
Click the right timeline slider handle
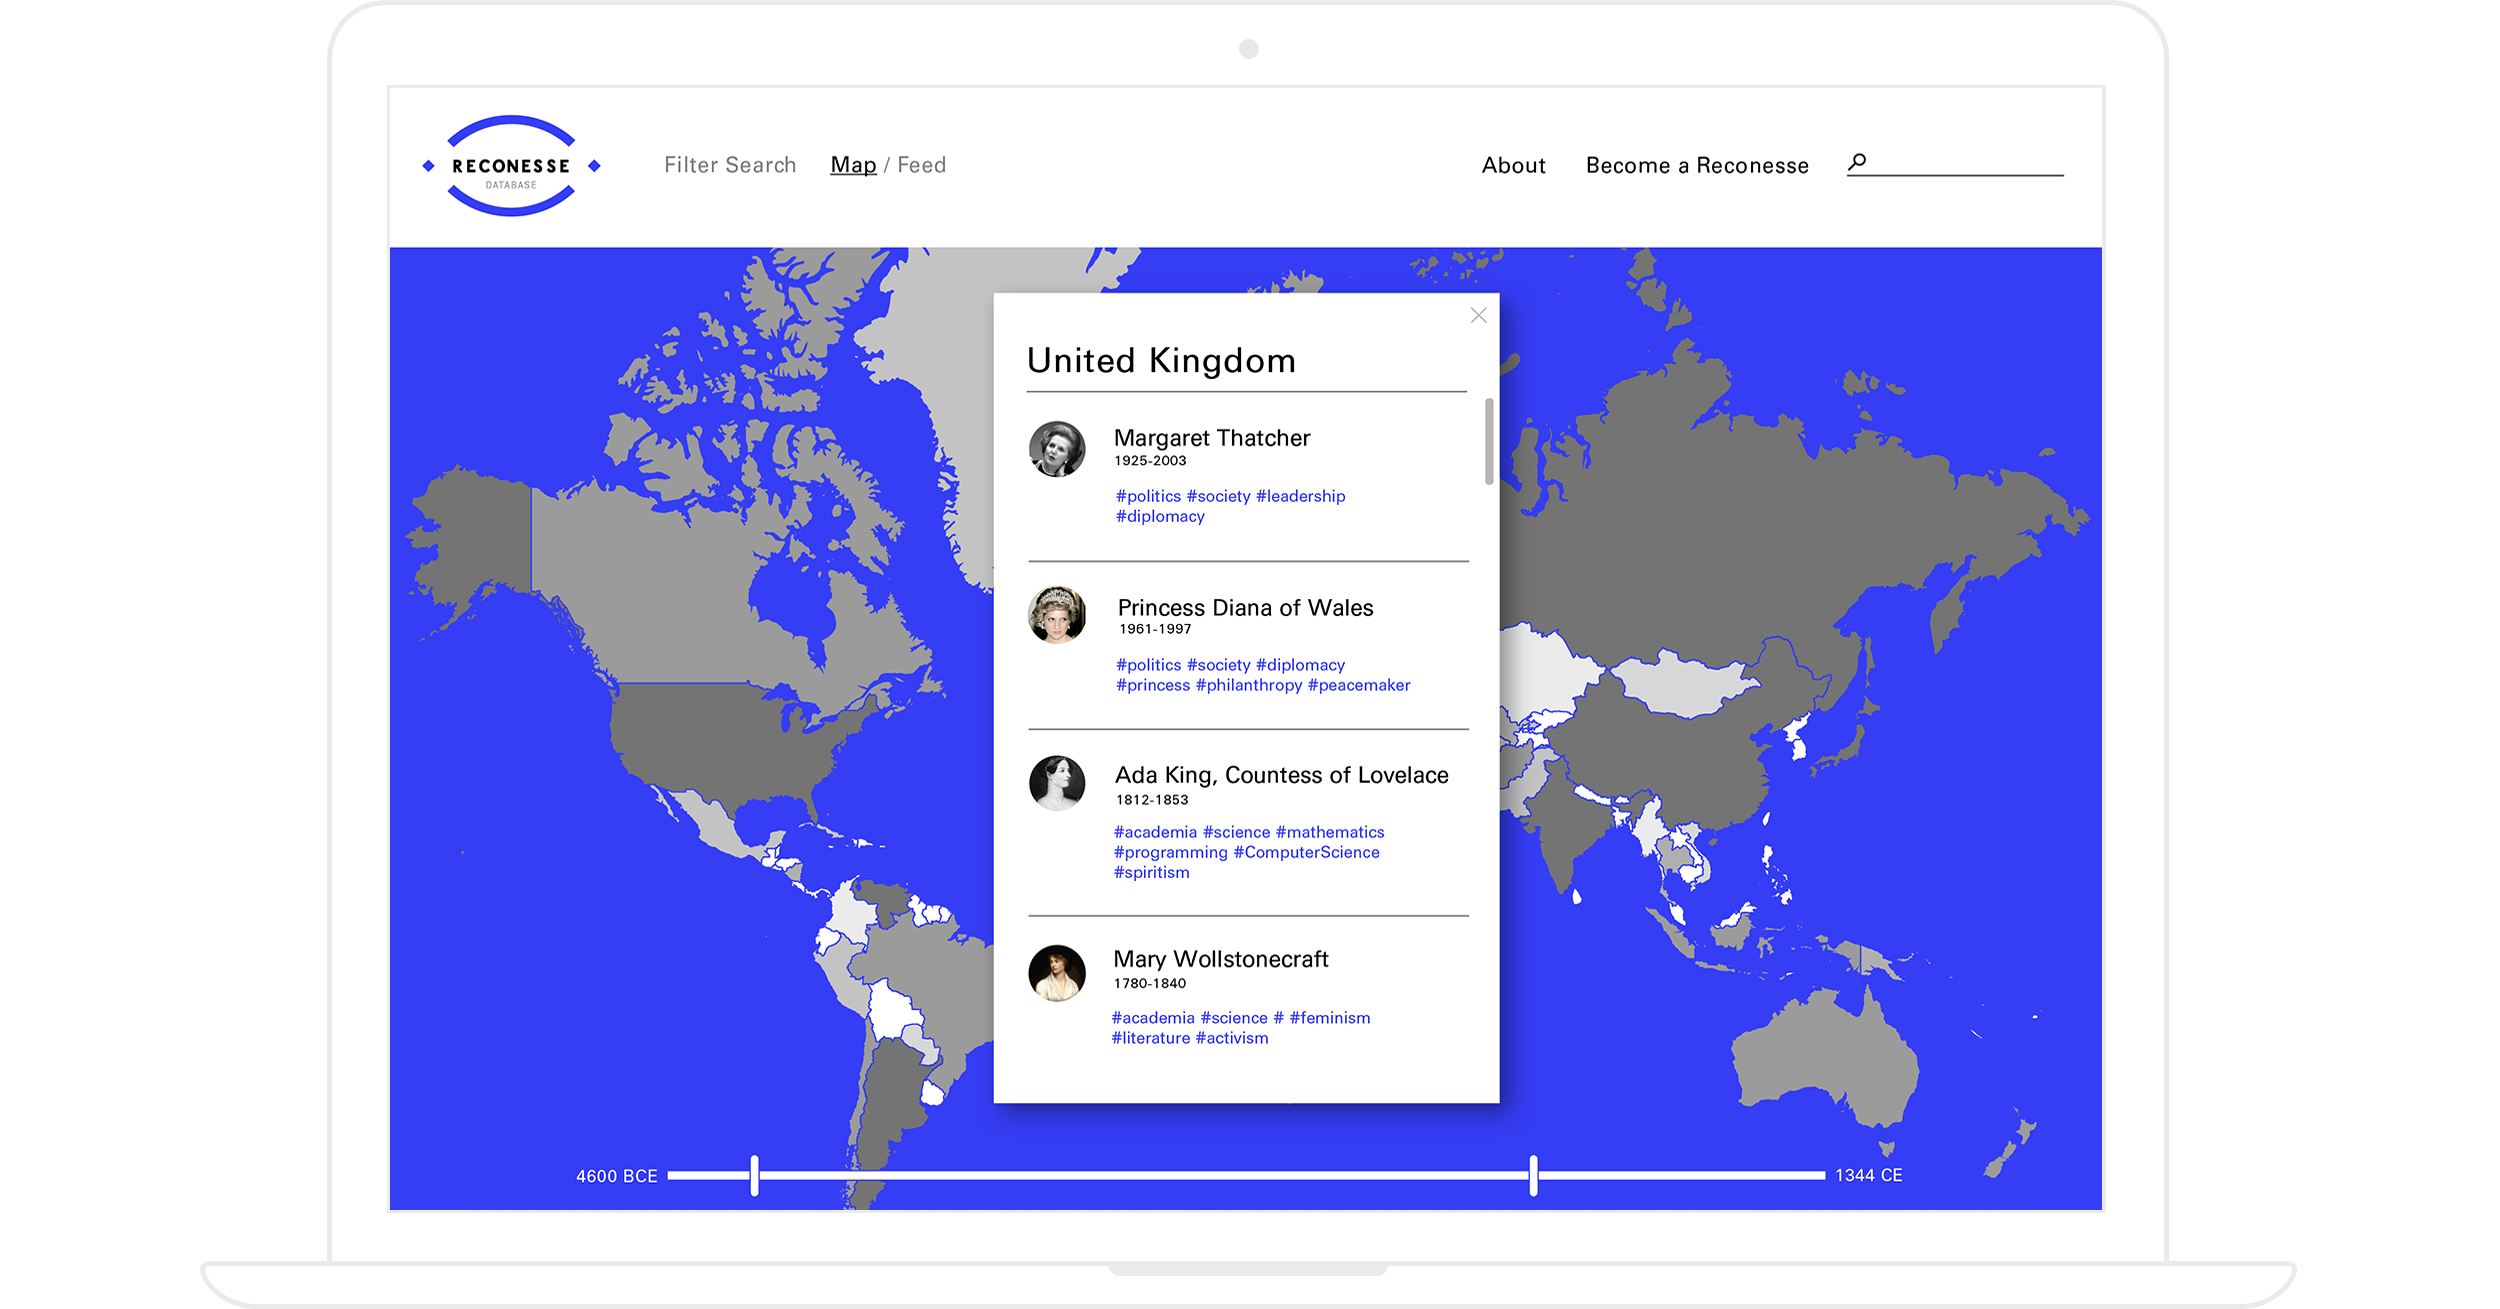click(x=1533, y=1175)
